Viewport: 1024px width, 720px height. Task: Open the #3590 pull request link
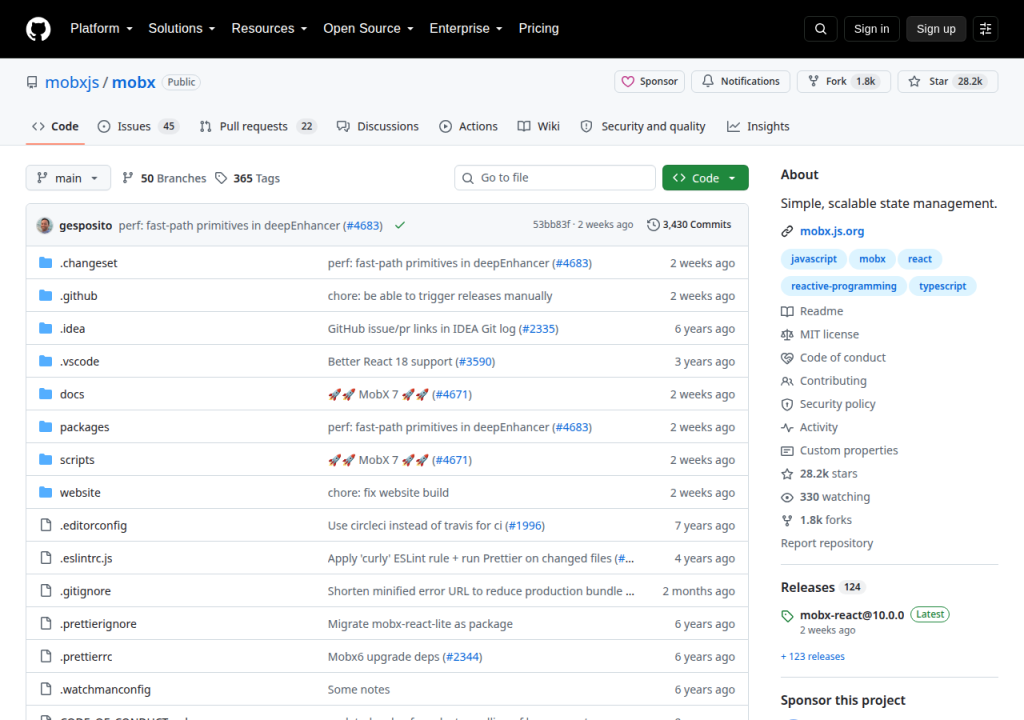tap(475, 361)
